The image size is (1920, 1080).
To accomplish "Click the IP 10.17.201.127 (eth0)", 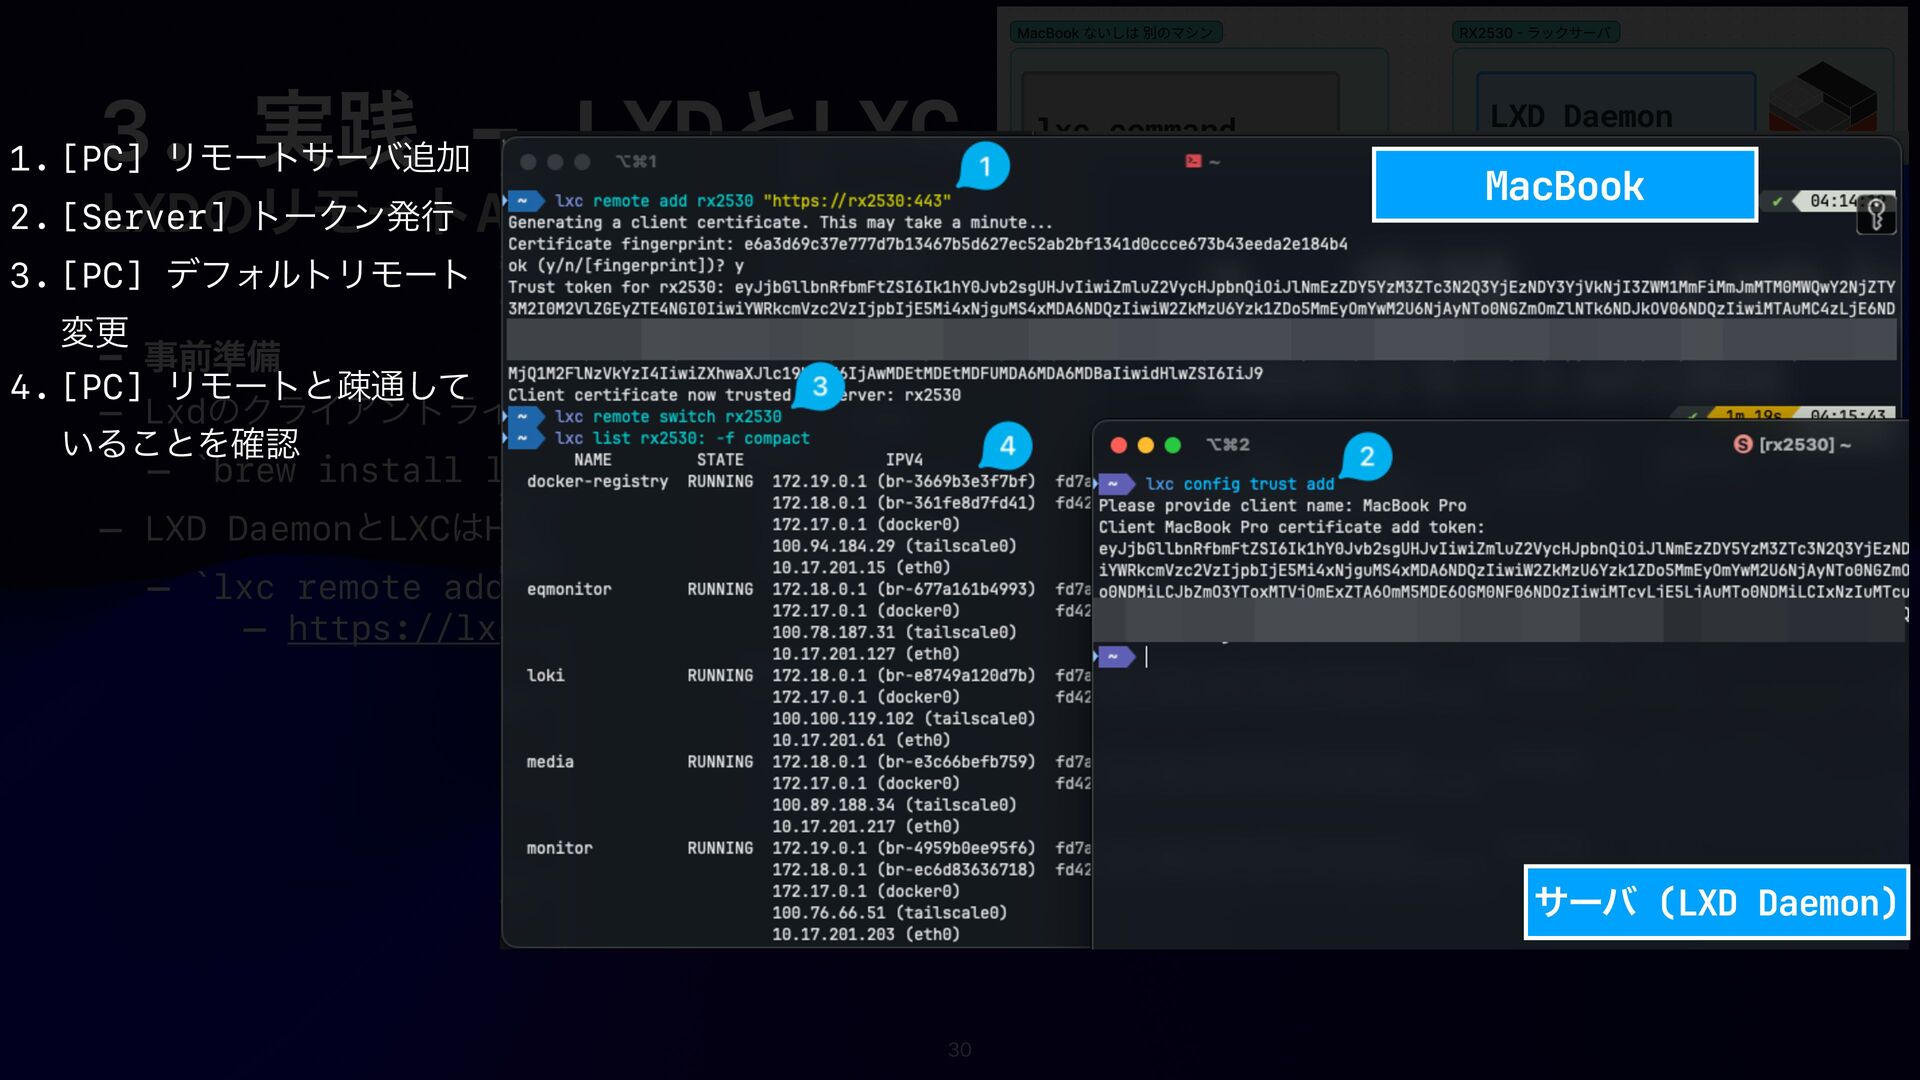I will point(866,654).
